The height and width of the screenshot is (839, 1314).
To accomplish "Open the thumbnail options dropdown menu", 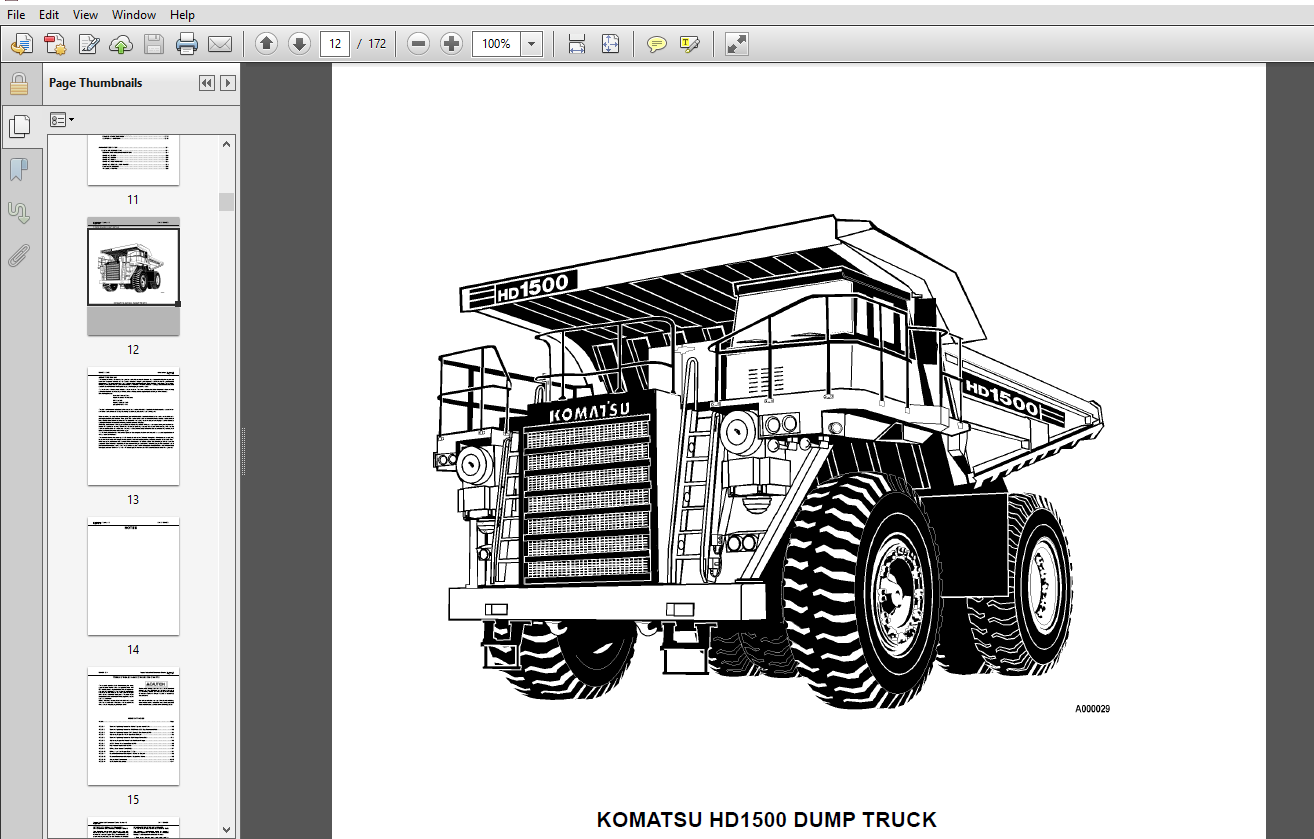I will (62, 120).
